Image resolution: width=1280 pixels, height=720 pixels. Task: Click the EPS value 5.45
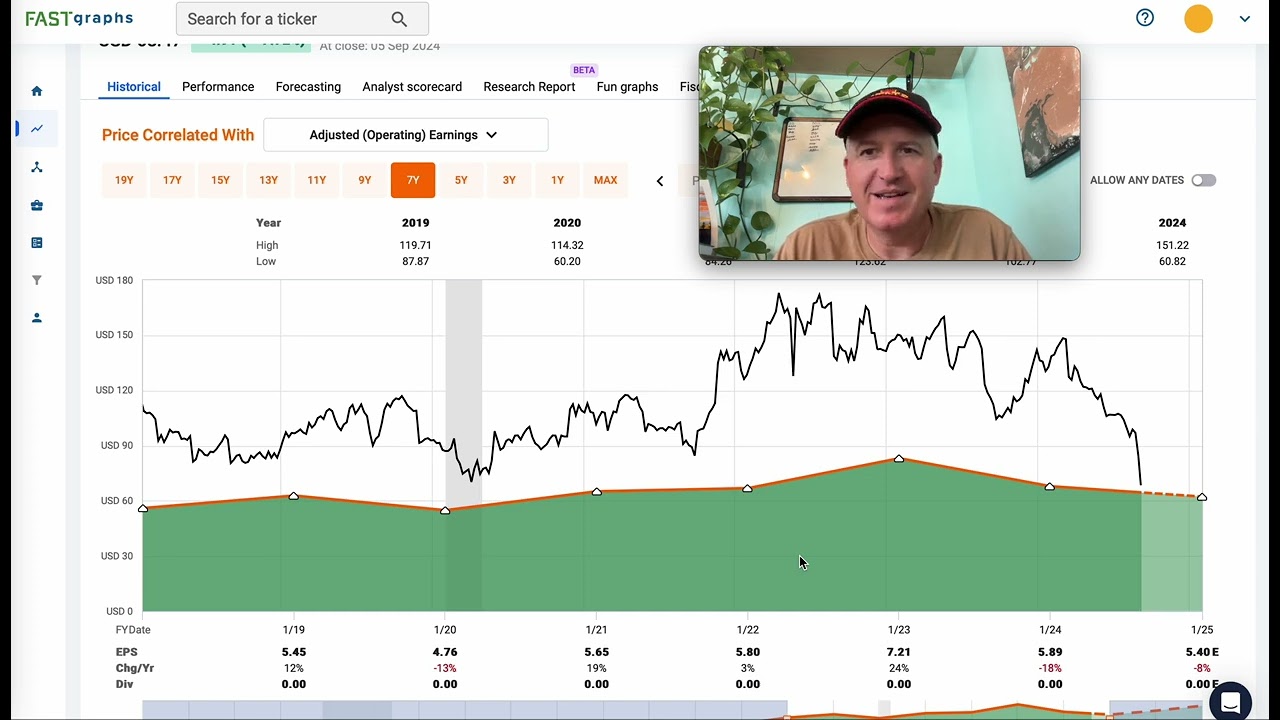point(294,652)
